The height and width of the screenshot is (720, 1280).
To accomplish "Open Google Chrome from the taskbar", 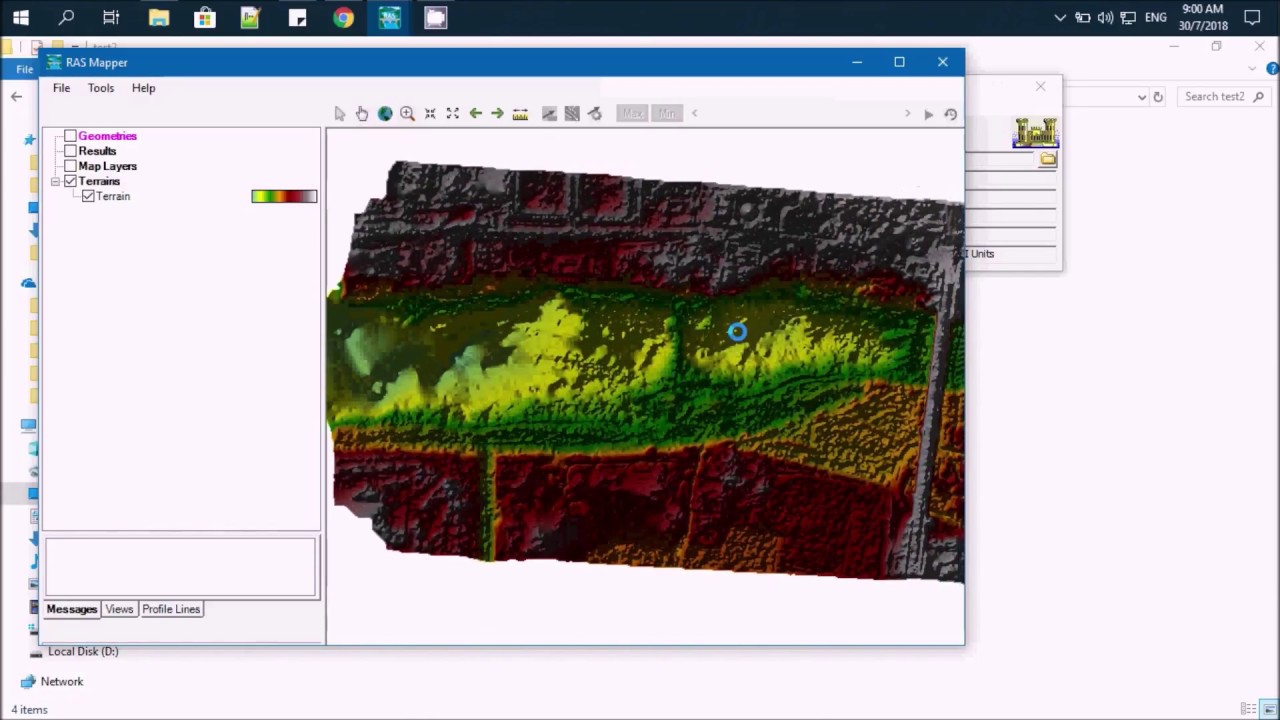I will click(343, 18).
